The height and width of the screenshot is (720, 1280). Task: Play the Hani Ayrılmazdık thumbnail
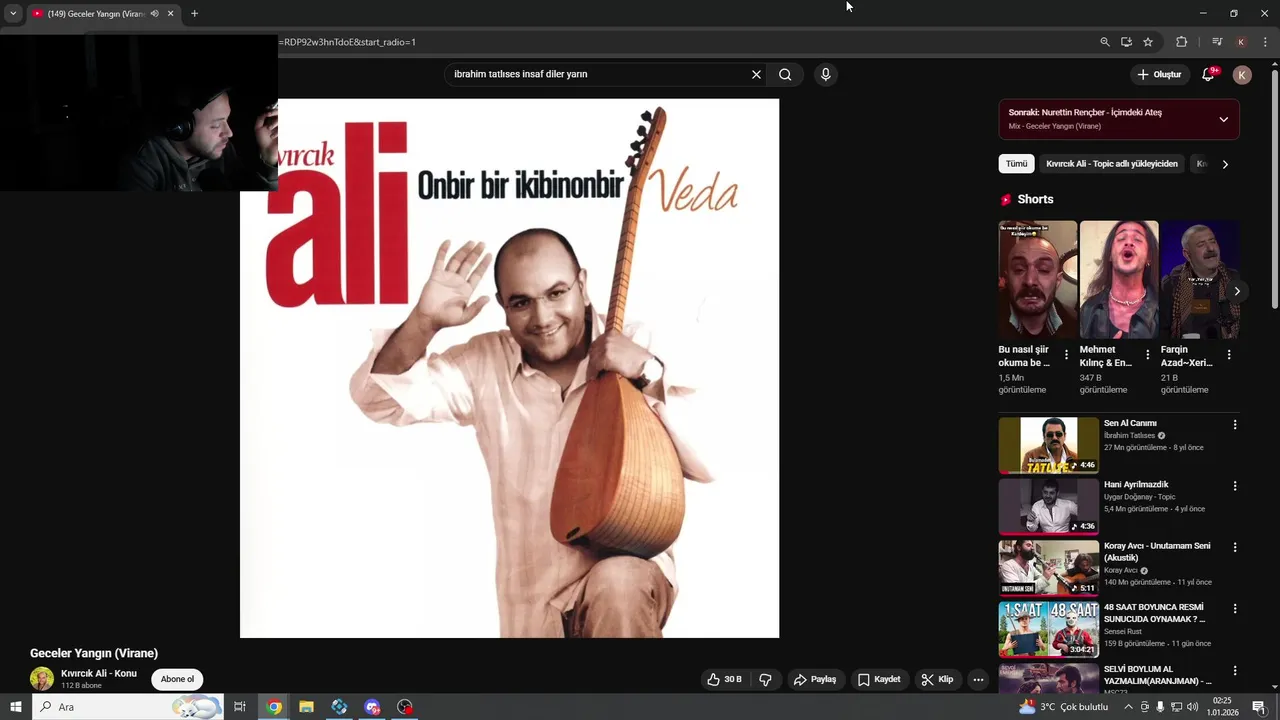(x=1048, y=506)
